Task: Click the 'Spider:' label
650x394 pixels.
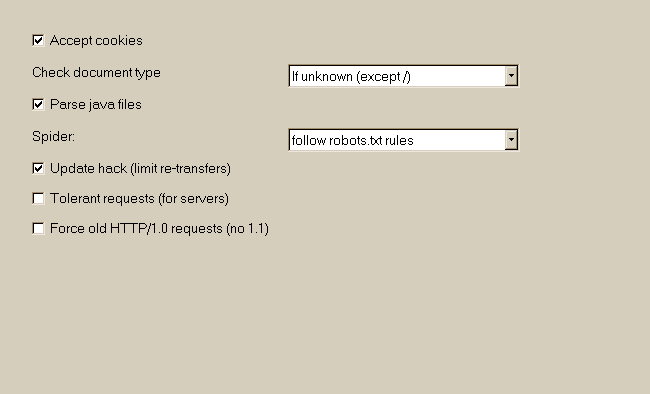Action: 53,136
